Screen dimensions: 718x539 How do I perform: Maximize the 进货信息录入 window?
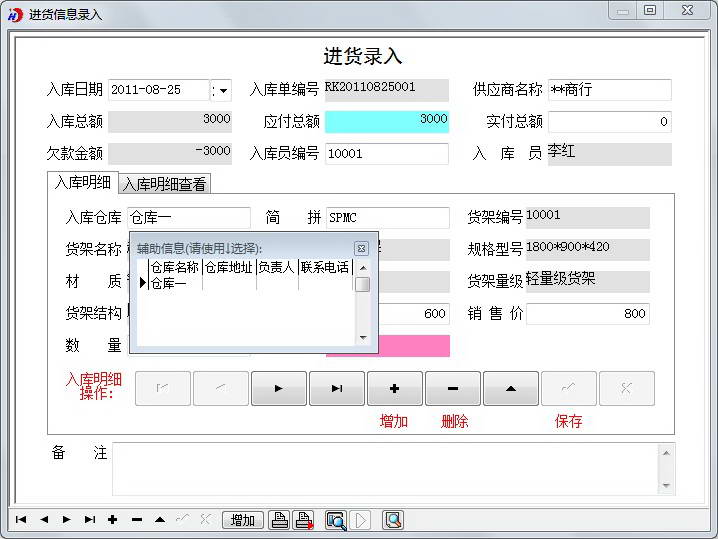(650, 10)
